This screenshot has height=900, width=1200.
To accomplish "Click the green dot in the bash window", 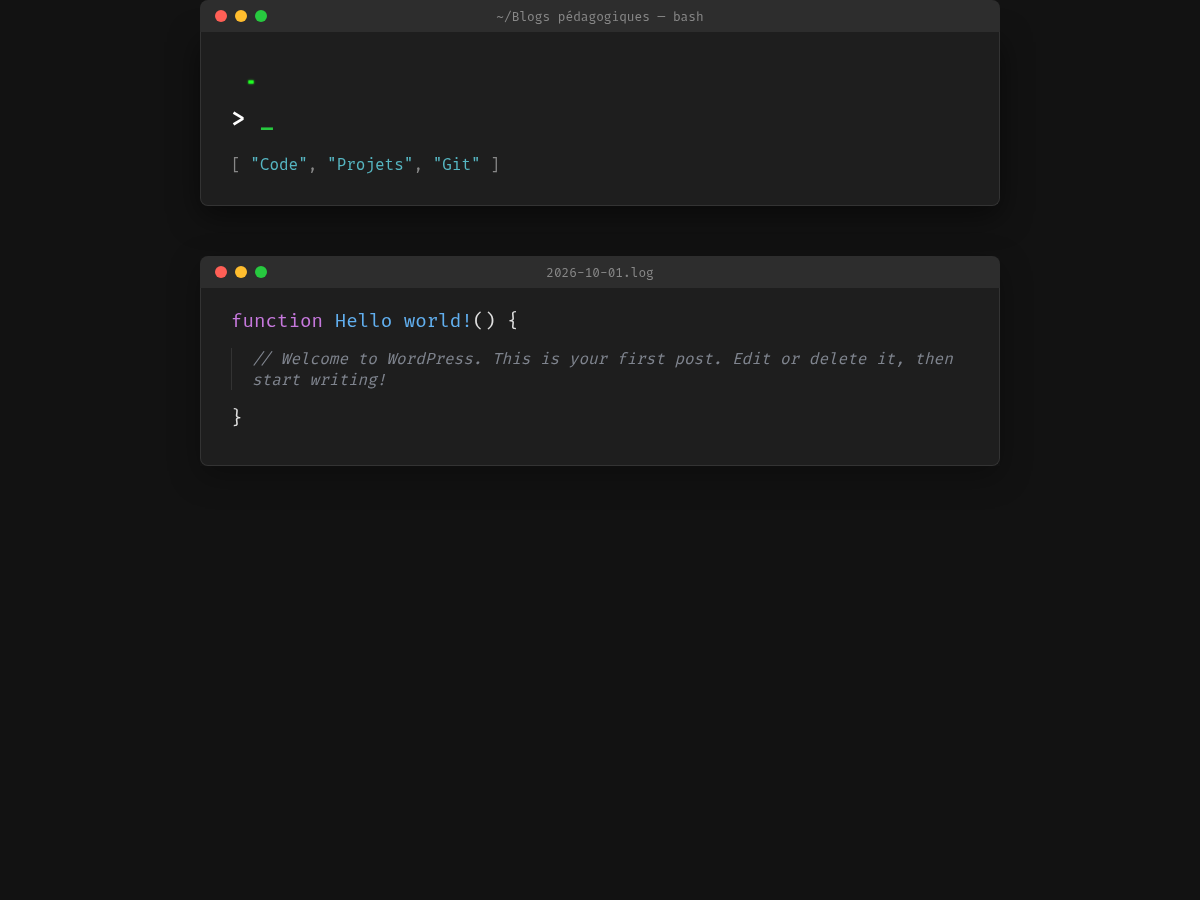I will click(261, 16).
